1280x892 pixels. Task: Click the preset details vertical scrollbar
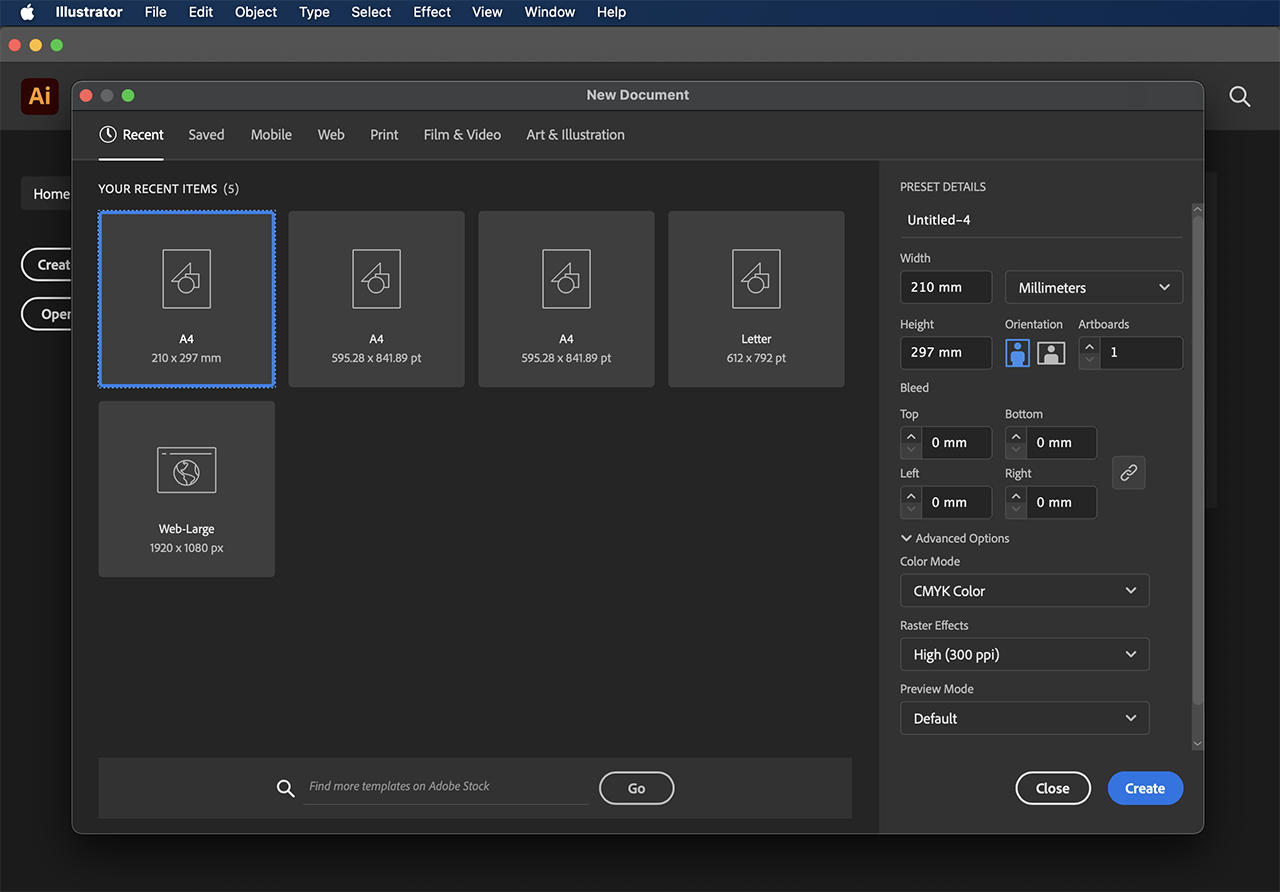pos(1197,460)
